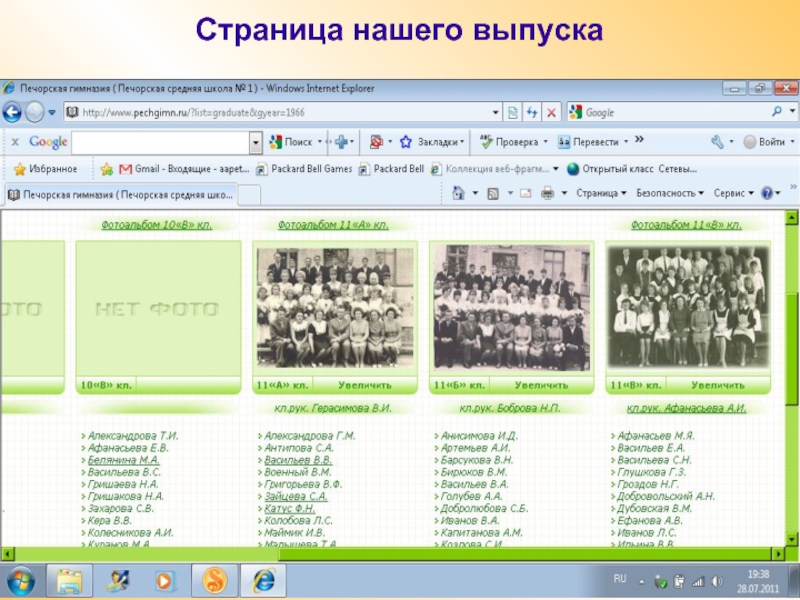Image resolution: width=800 pixels, height=600 pixels.
Task: Click the 11«Б» class group photo
Action: click(511, 308)
